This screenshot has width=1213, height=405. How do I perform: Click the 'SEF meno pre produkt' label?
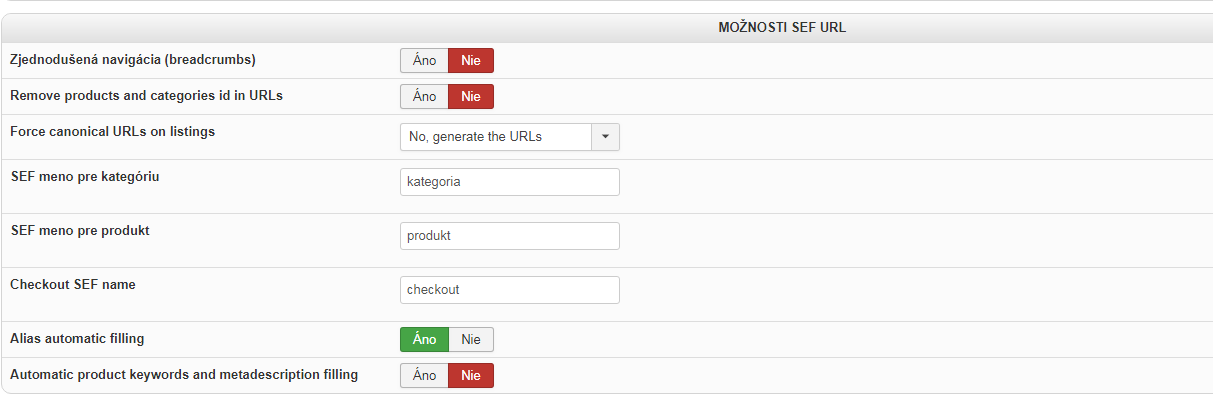click(x=80, y=230)
